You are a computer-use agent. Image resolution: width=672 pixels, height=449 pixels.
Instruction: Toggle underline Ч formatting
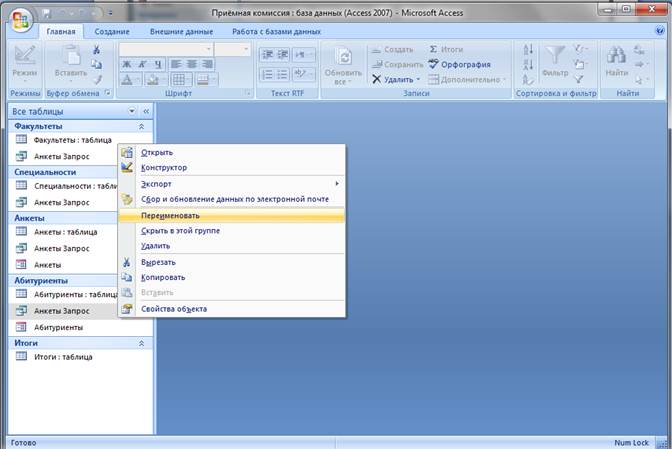click(x=158, y=64)
